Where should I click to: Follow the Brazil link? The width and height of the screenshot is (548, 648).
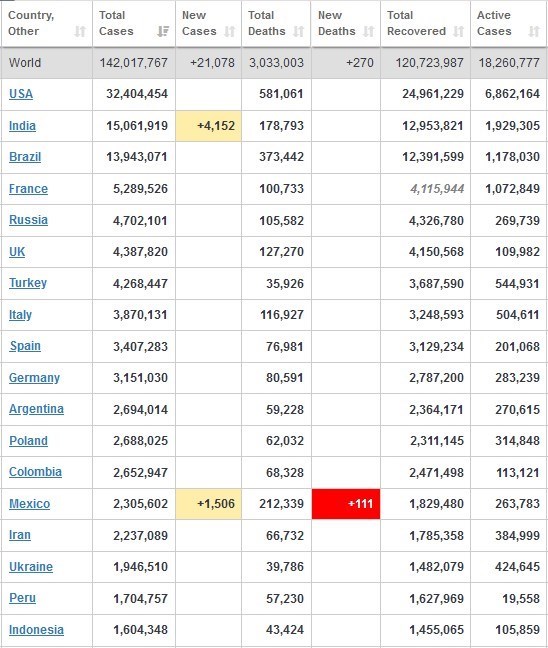[25, 157]
